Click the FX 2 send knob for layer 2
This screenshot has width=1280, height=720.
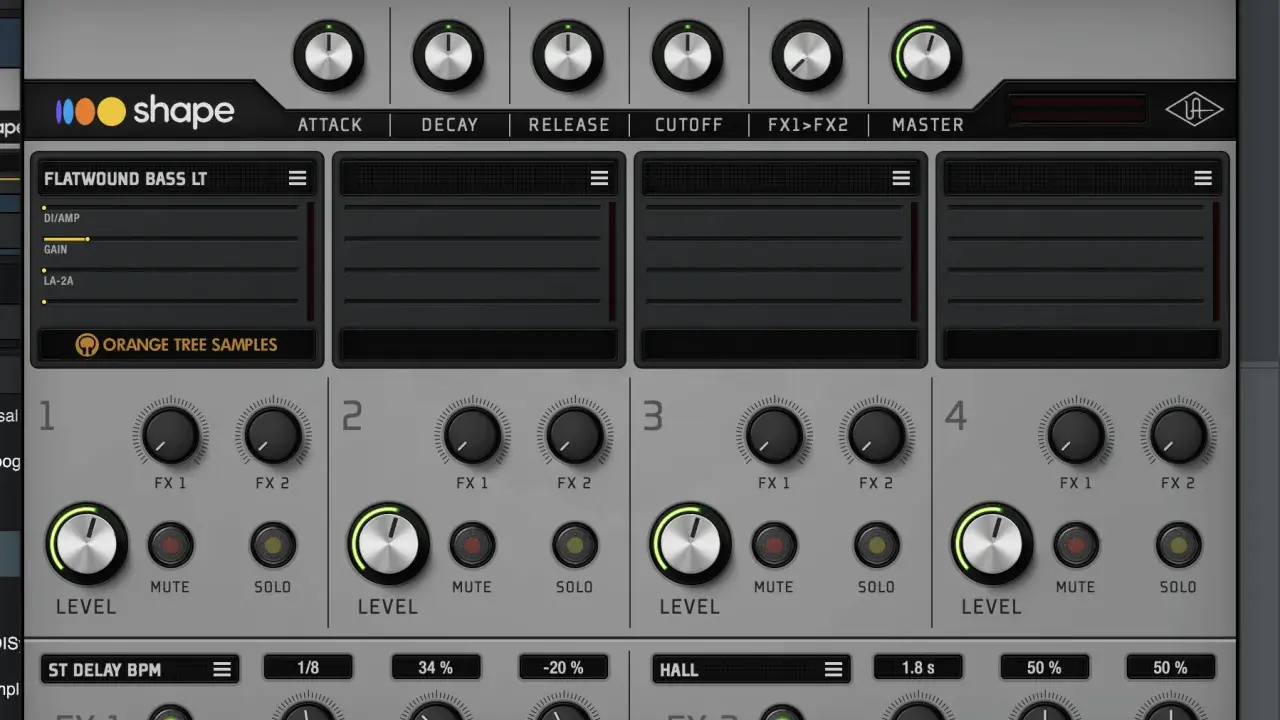[x=575, y=435]
